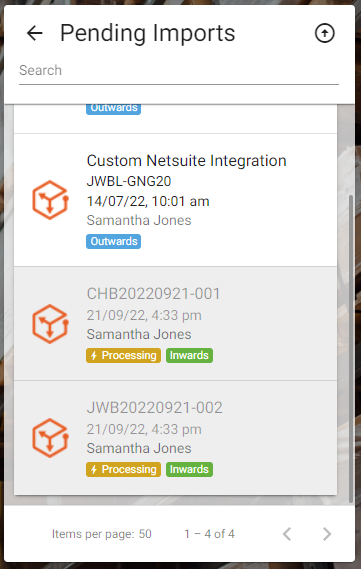Select the orange box icon for CHB20220921-001
This screenshot has height=569, width=361.
coord(50,324)
